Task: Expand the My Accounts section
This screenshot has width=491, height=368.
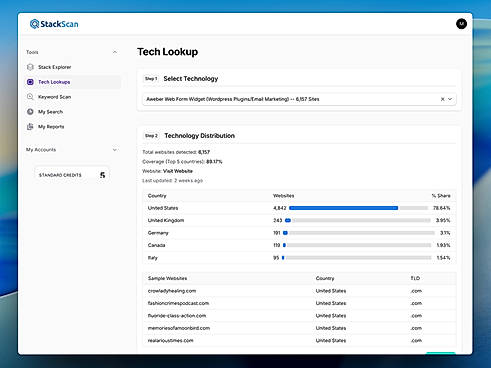Action: pyautogui.click(x=115, y=150)
